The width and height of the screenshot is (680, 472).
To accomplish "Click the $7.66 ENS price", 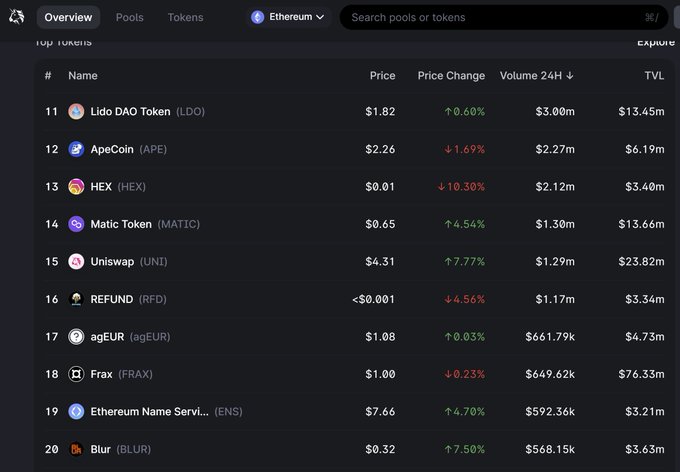I will pyautogui.click(x=380, y=412).
